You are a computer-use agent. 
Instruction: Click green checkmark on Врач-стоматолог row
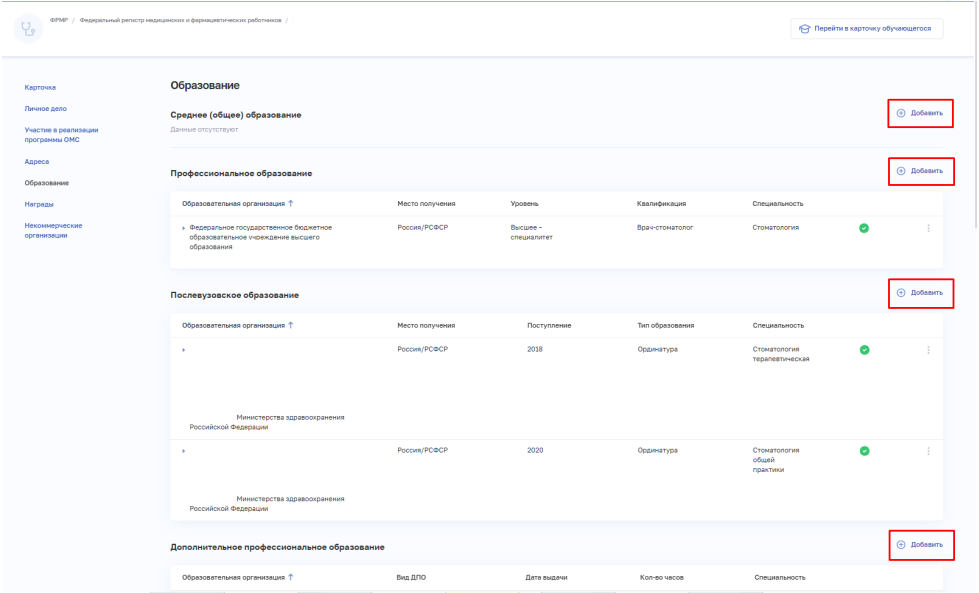tap(863, 228)
